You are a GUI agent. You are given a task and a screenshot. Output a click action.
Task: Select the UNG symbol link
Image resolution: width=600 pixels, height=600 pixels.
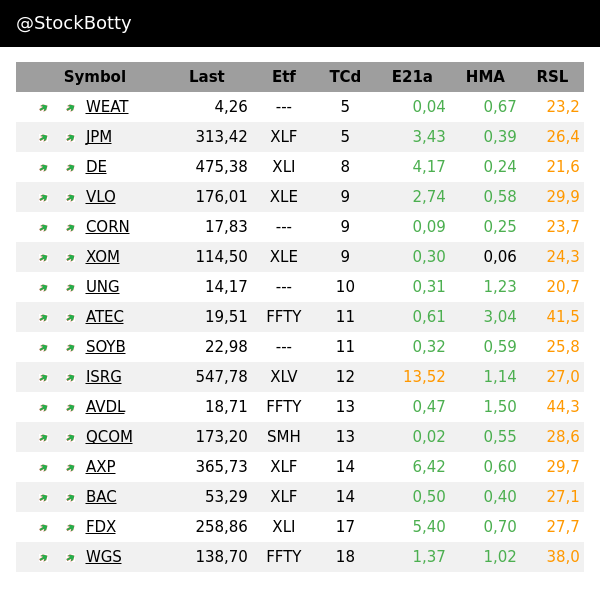pos(102,287)
